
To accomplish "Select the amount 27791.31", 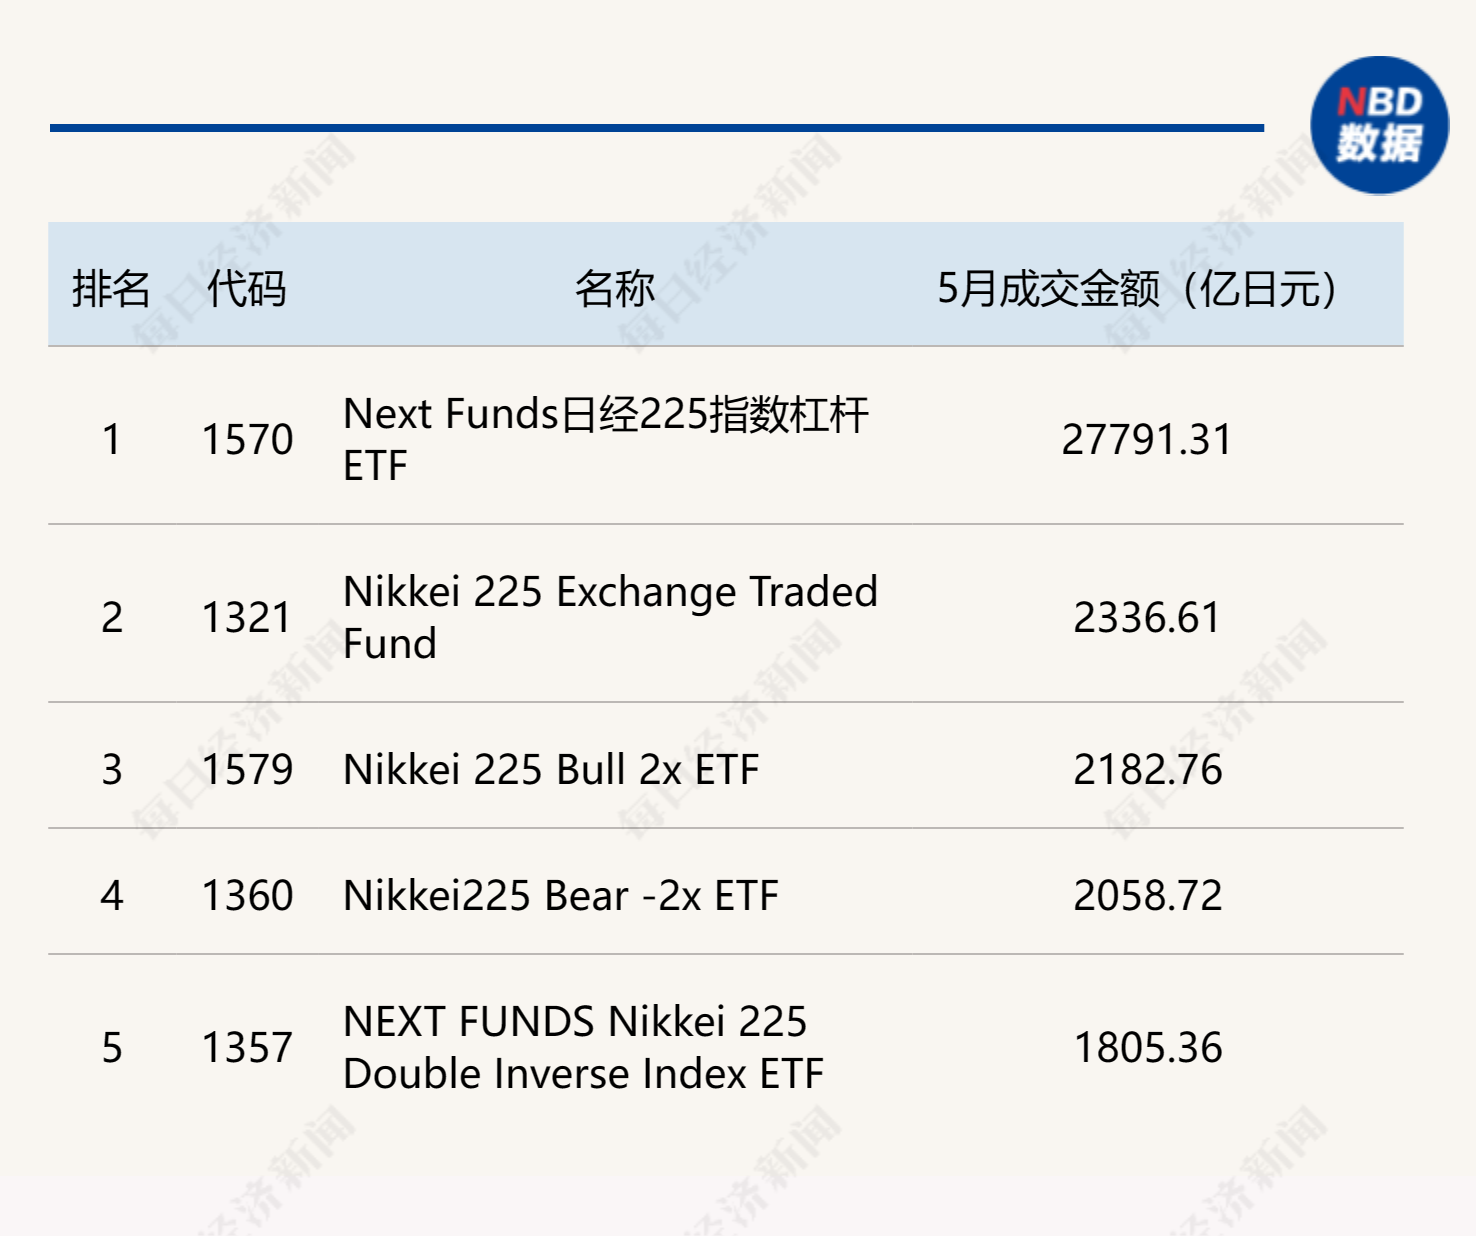I will pyautogui.click(x=1147, y=439).
